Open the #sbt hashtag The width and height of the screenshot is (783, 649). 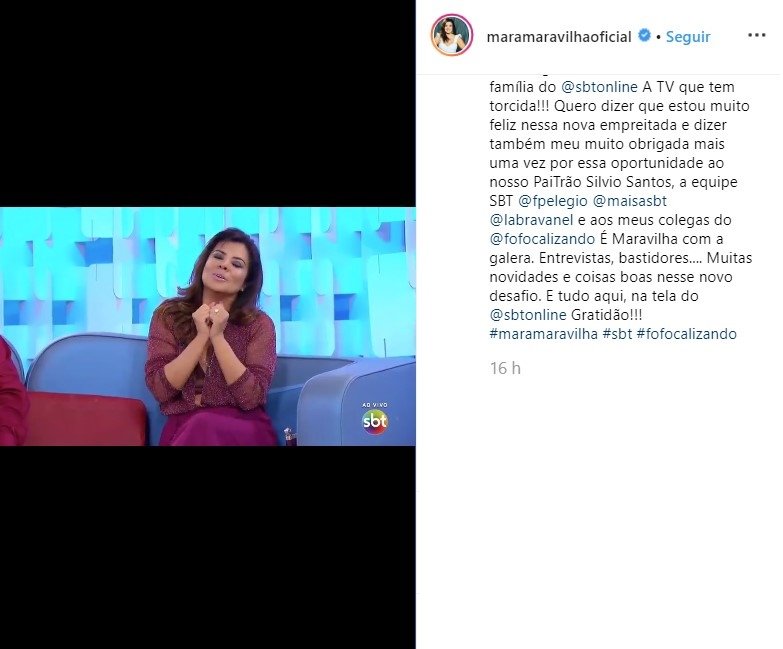pyautogui.click(x=617, y=334)
